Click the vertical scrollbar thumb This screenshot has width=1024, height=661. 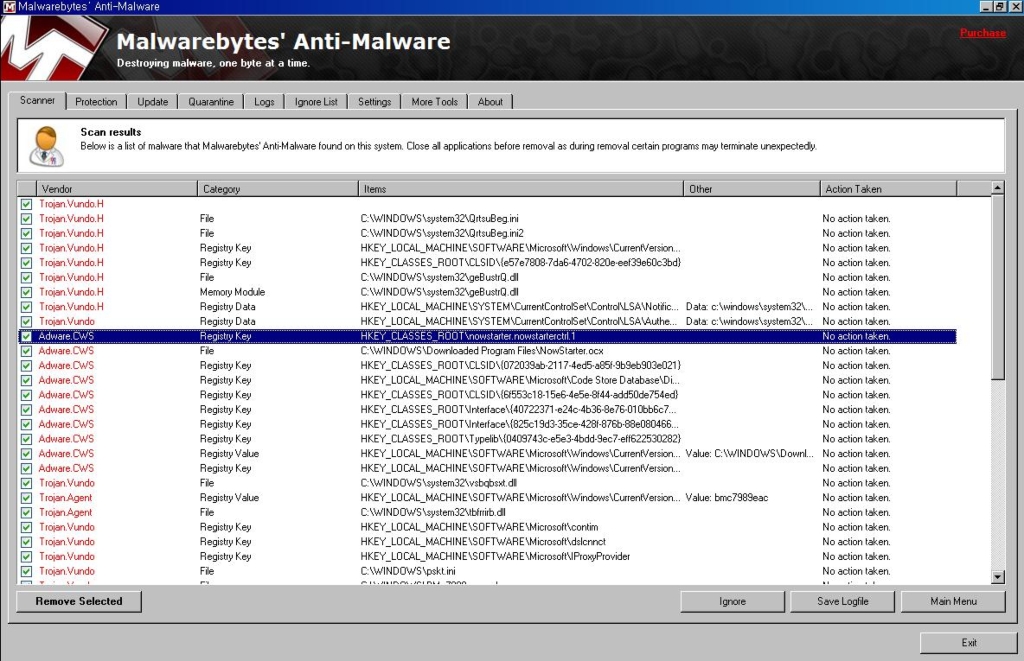(x=997, y=287)
